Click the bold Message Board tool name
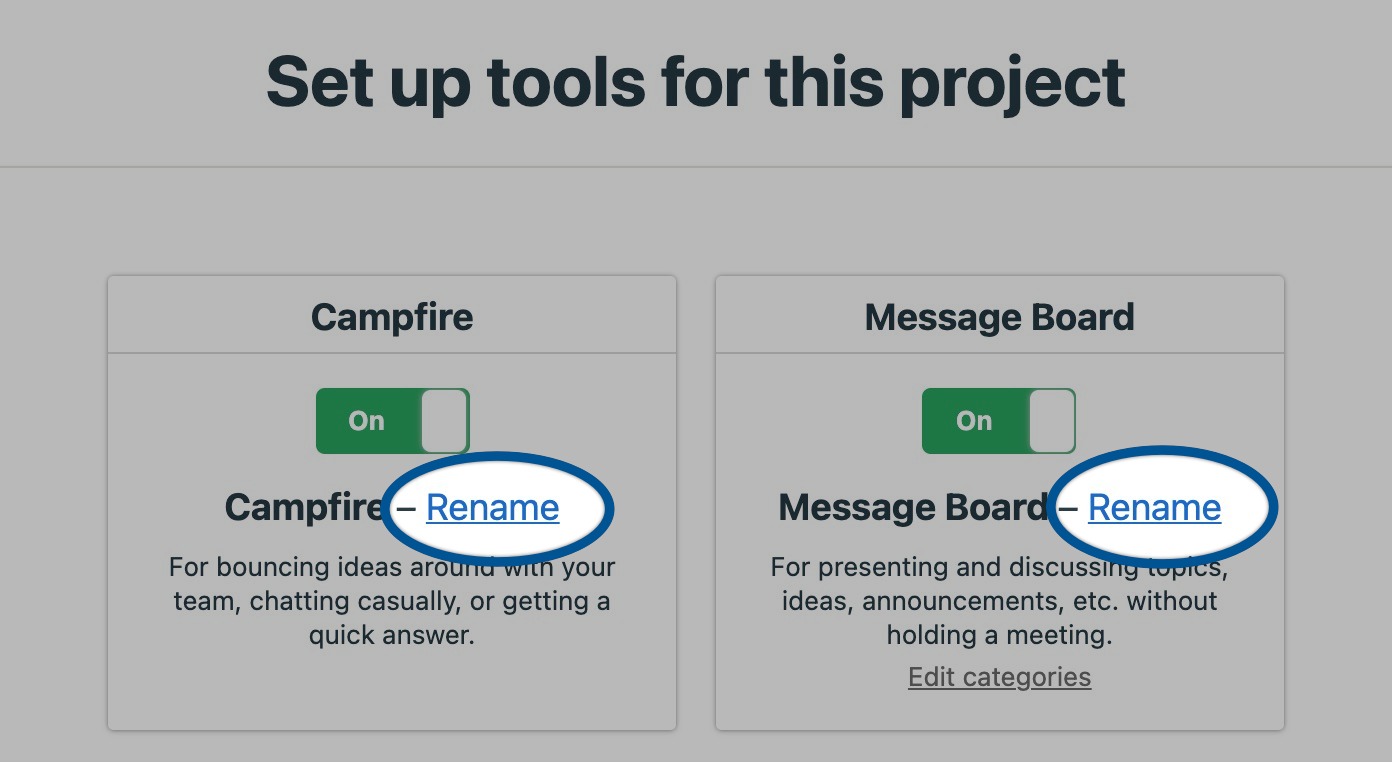Viewport: 1392px width, 762px height. pos(910,508)
